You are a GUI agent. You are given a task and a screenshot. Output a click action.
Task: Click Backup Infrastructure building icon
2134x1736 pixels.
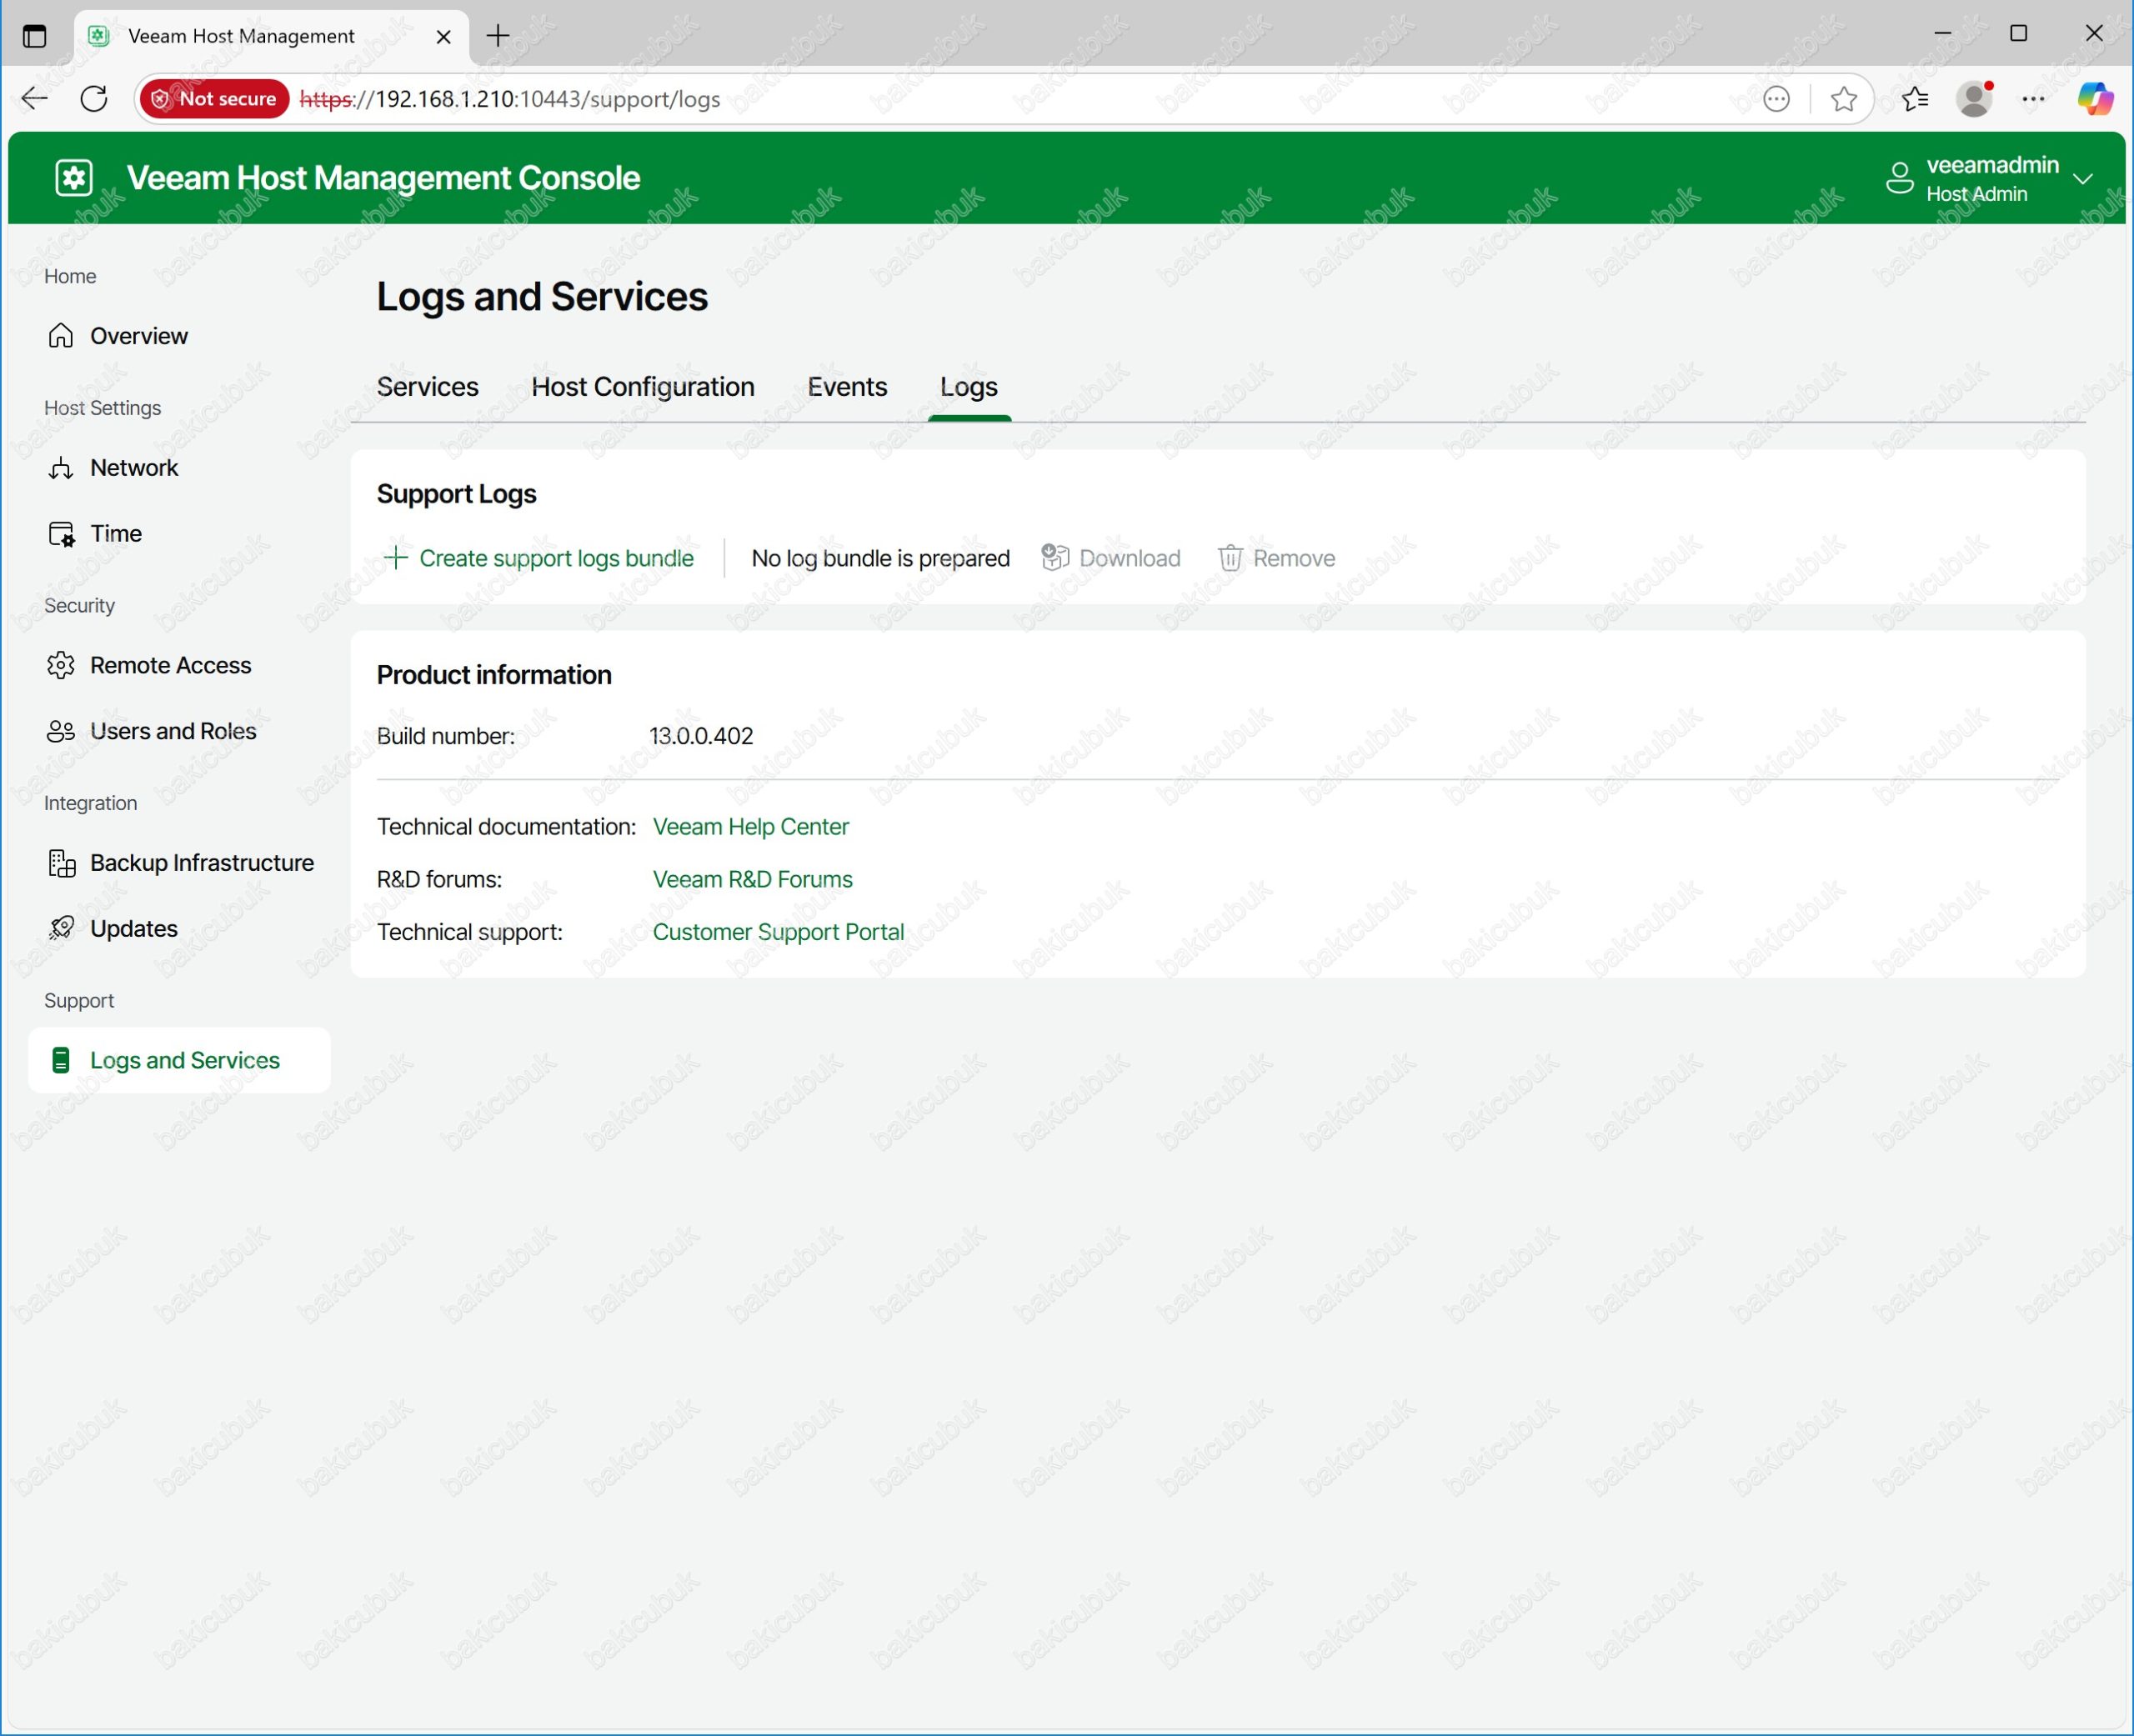[61, 863]
